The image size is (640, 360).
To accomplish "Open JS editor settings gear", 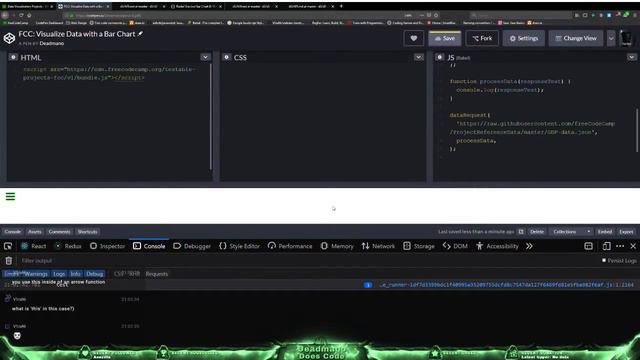I will coord(440,57).
